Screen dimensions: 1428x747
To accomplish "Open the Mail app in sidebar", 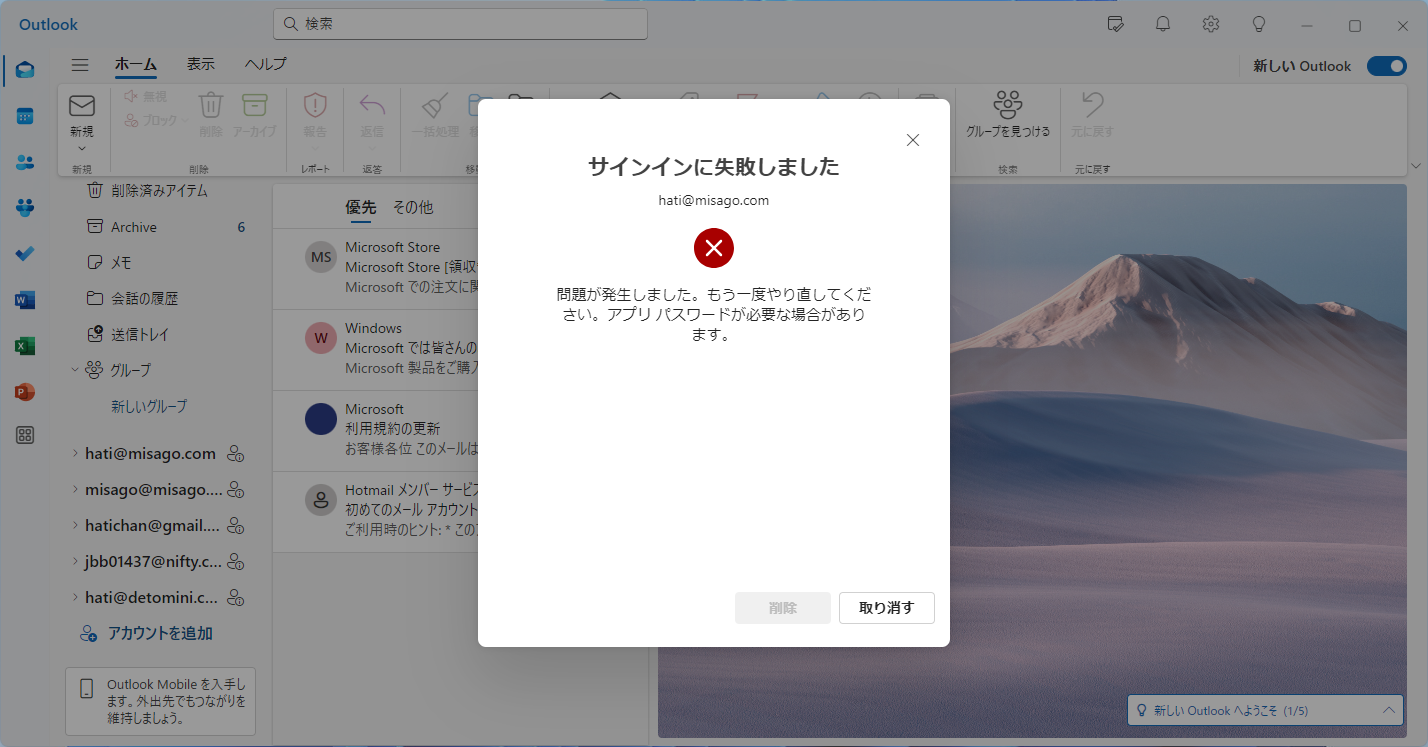I will point(25,70).
